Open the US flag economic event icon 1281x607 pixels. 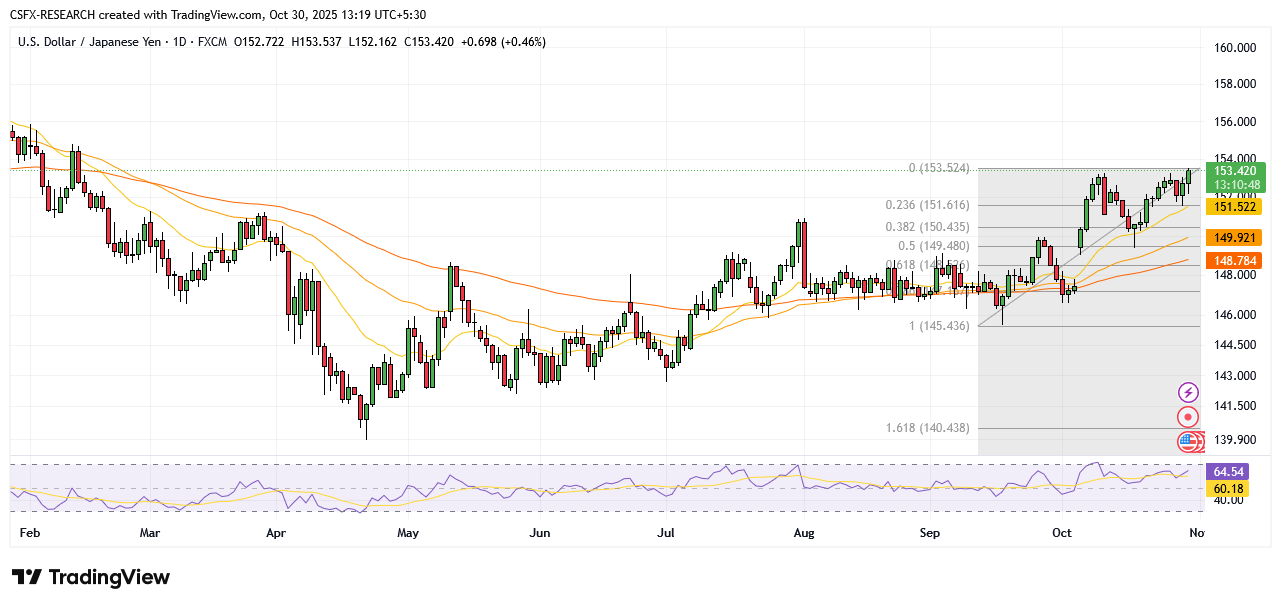[1187, 440]
